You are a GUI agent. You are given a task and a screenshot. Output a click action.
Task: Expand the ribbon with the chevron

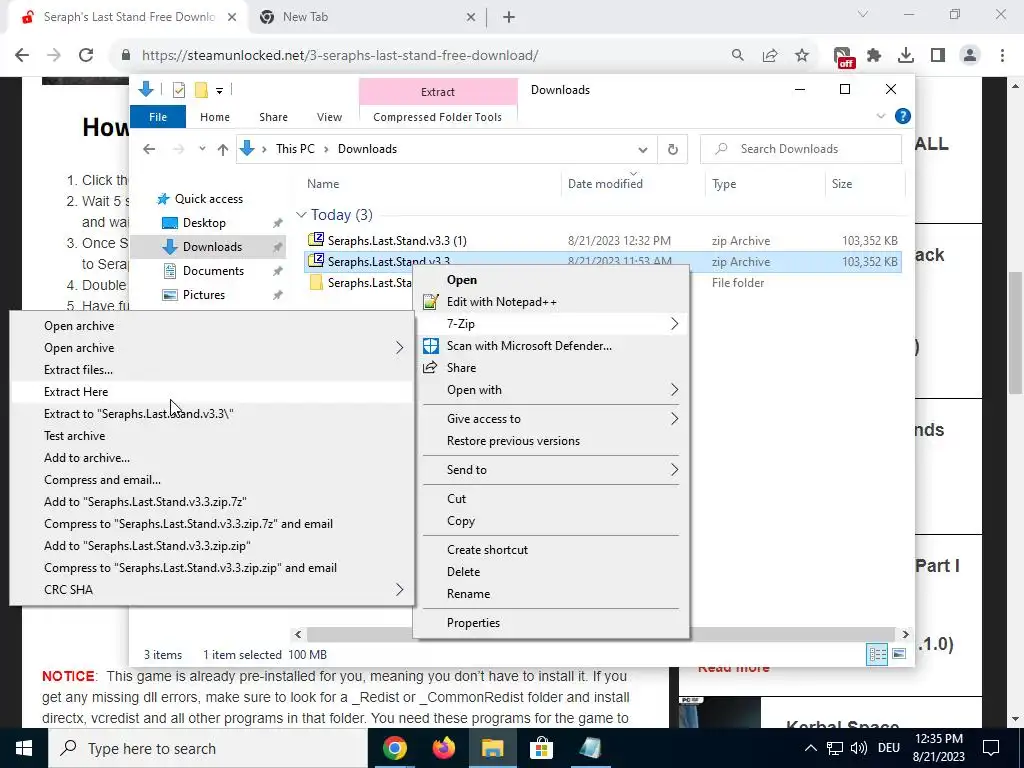(x=880, y=116)
